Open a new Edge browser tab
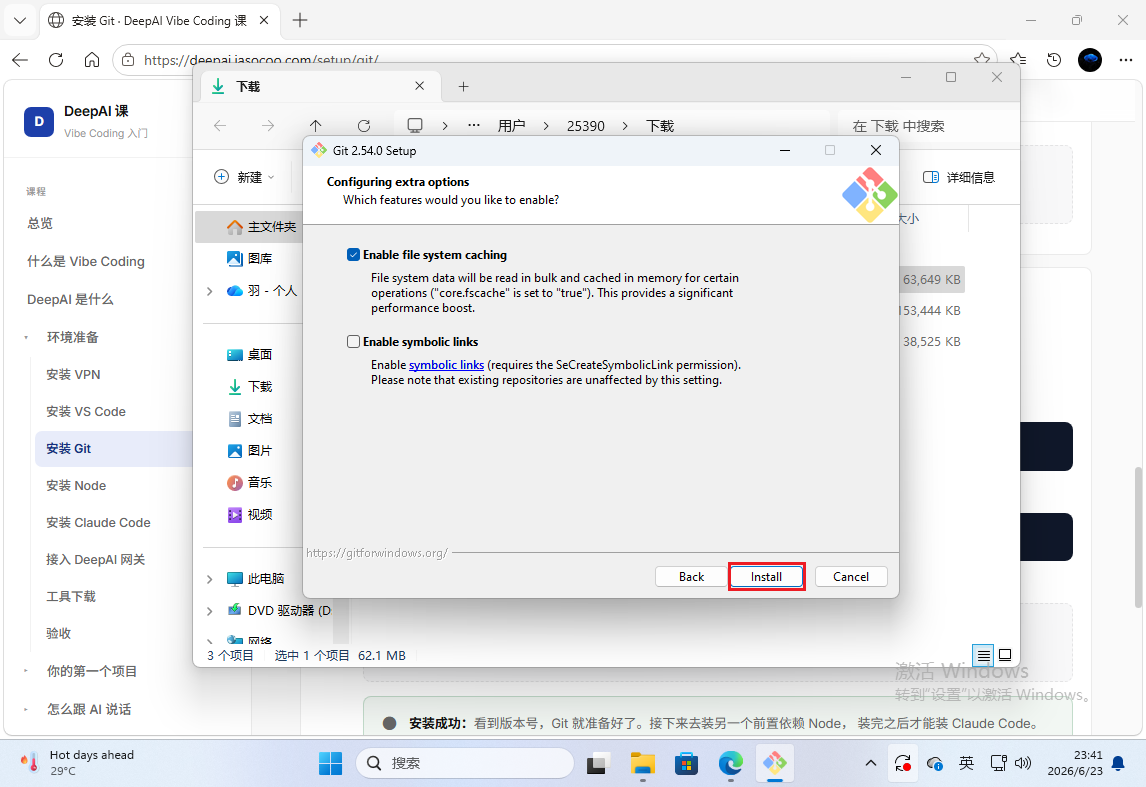Screen dimensions: 1146x787 [x=300, y=20]
